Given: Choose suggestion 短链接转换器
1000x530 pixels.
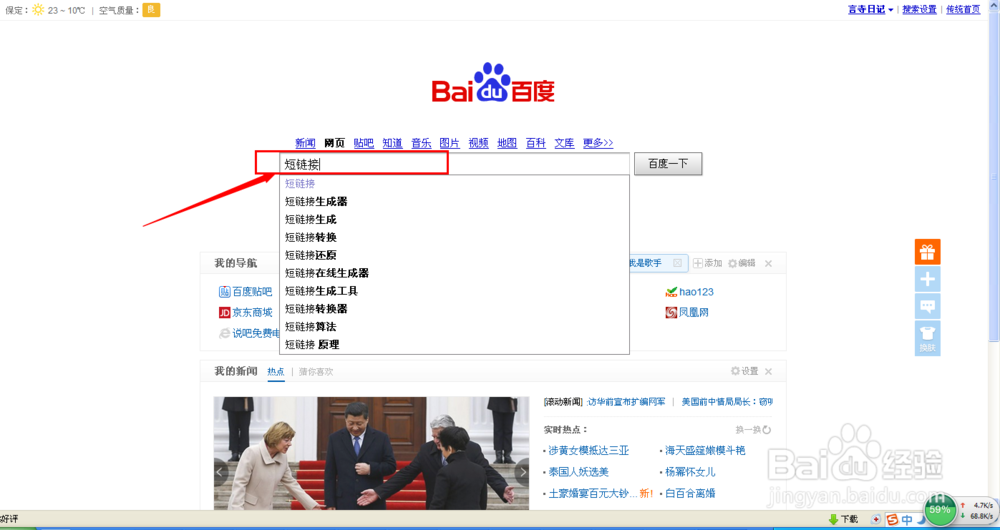Looking at the screenshot, I should [x=454, y=309].
